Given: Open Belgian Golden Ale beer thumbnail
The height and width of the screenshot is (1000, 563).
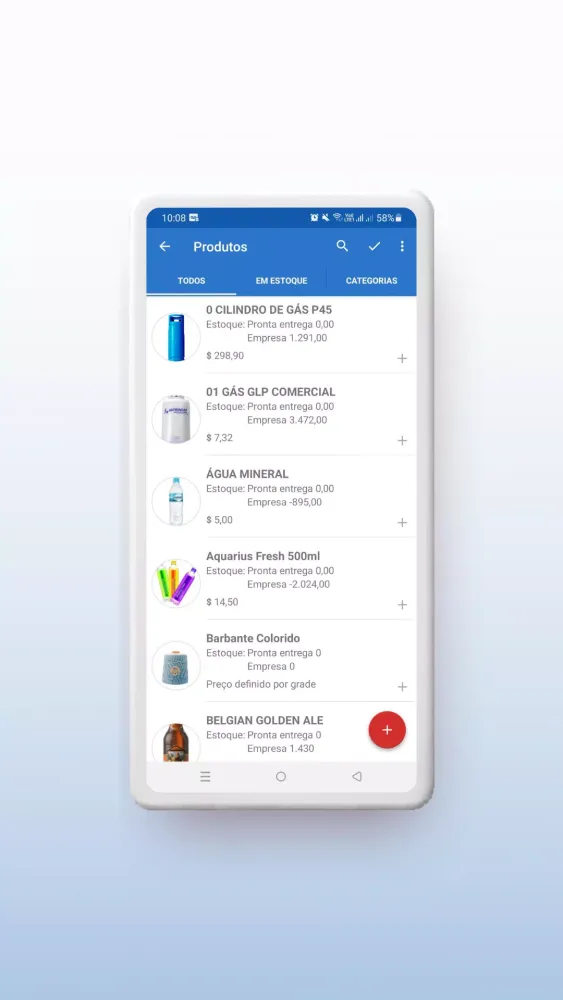Looking at the screenshot, I should tap(176, 743).
